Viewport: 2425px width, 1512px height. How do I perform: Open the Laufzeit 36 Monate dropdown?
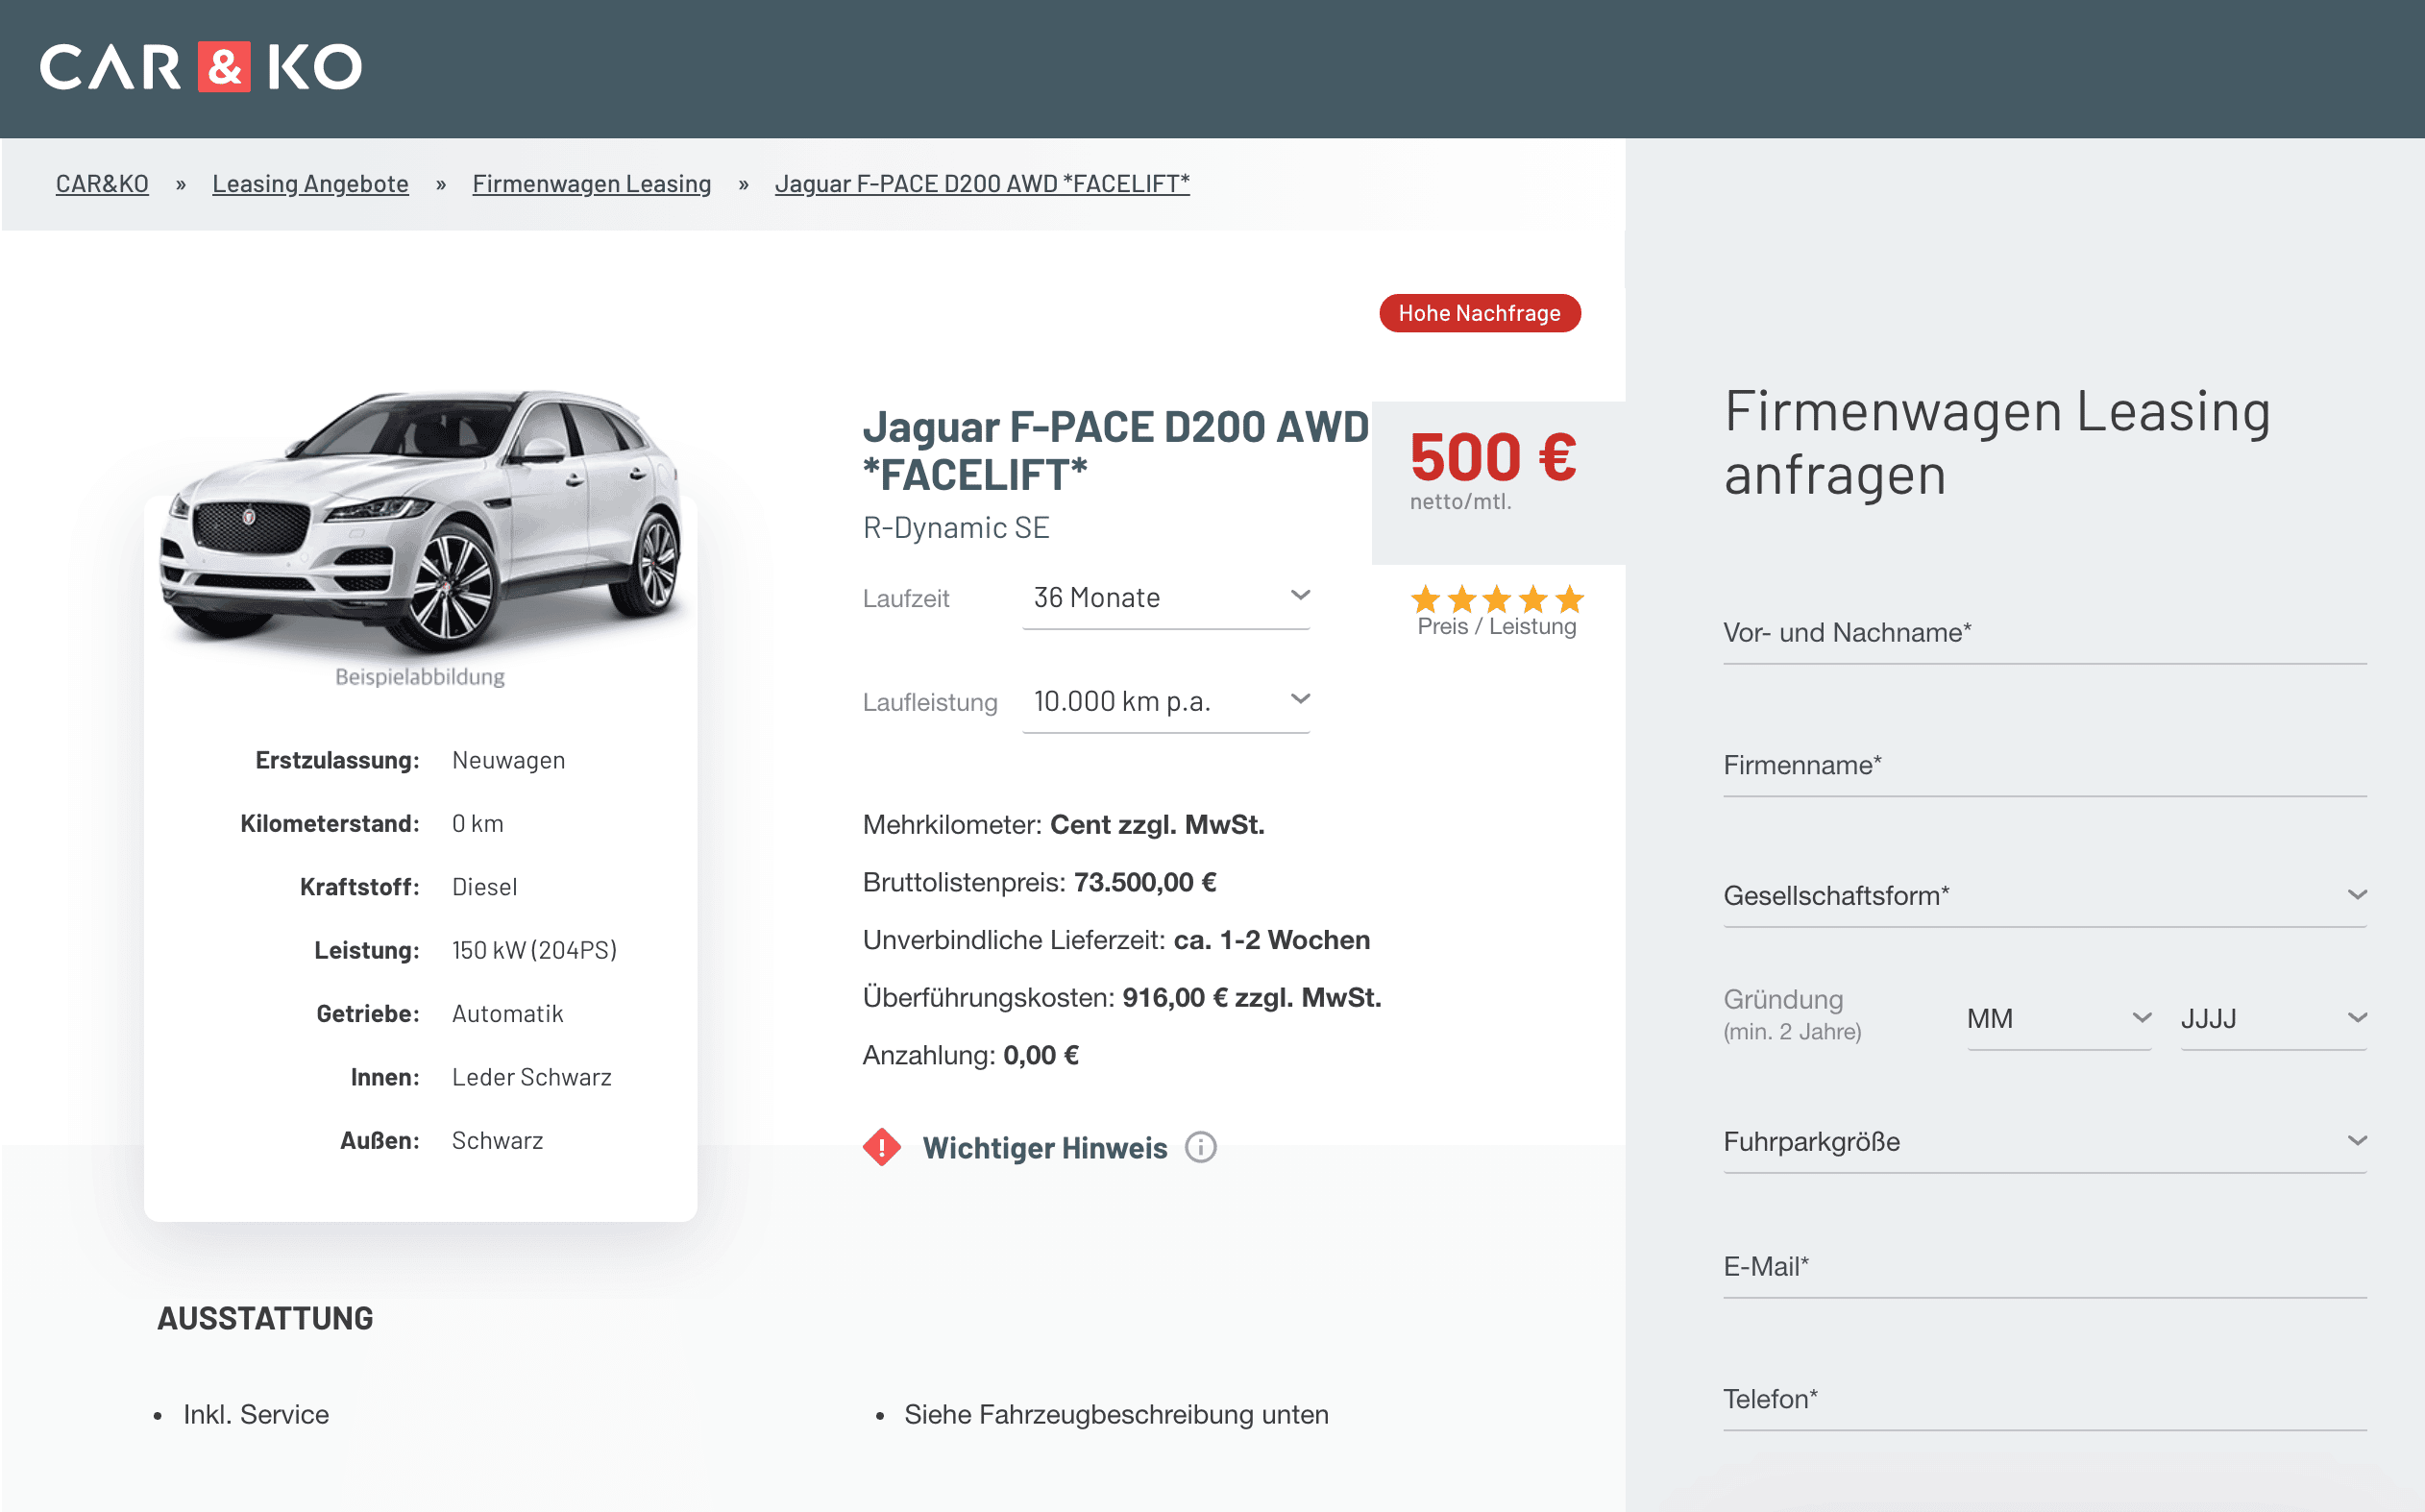tap(1166, 598)
